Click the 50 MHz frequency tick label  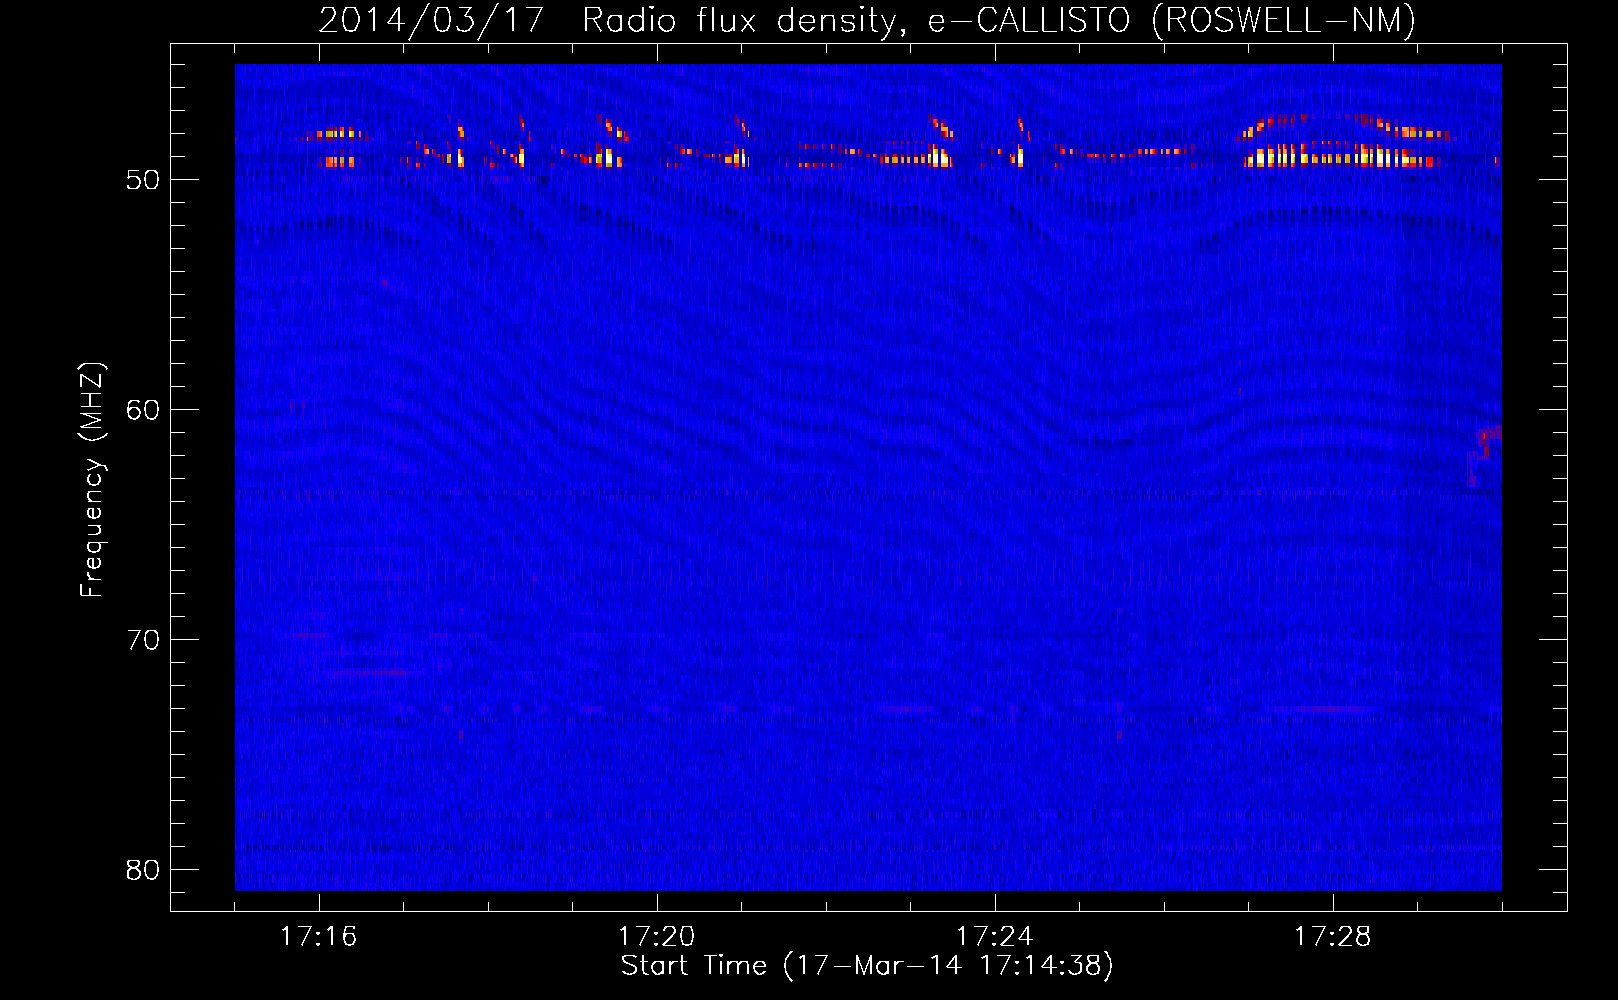(x=143, y=180)
